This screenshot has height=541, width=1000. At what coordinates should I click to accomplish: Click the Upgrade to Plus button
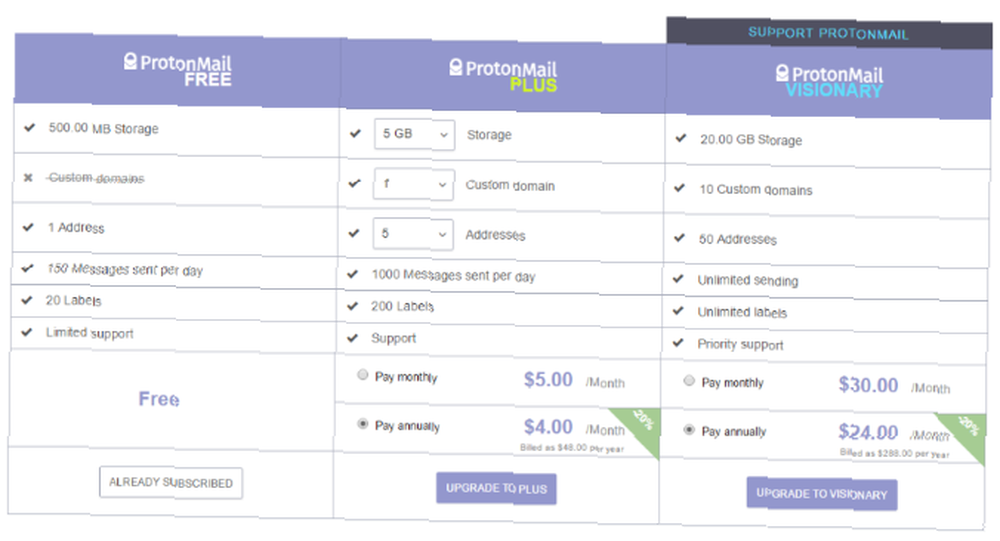496,489
